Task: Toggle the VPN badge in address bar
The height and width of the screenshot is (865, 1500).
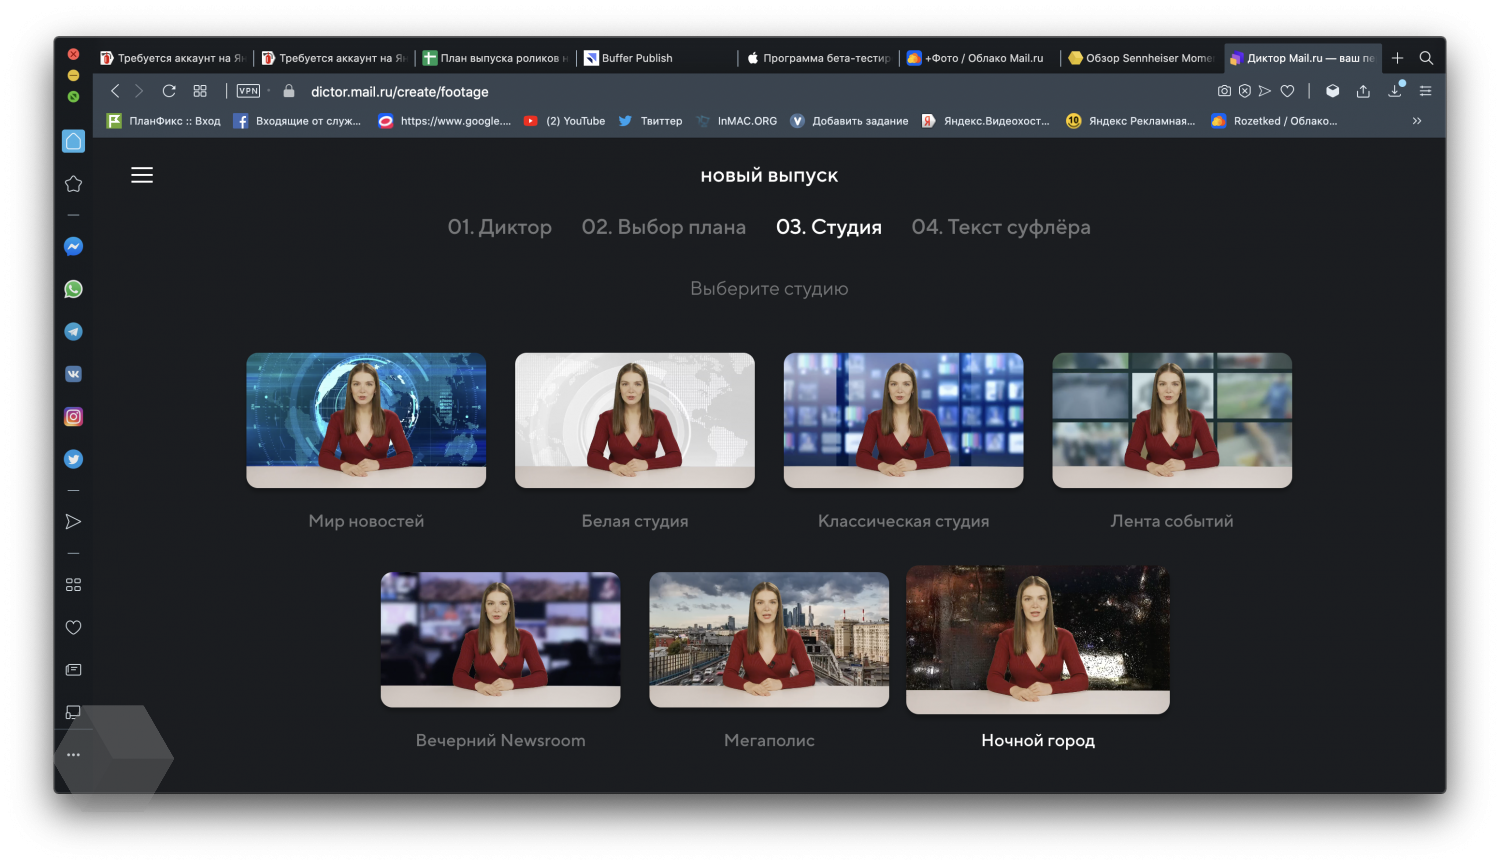Action: click(x=248, y=91)
